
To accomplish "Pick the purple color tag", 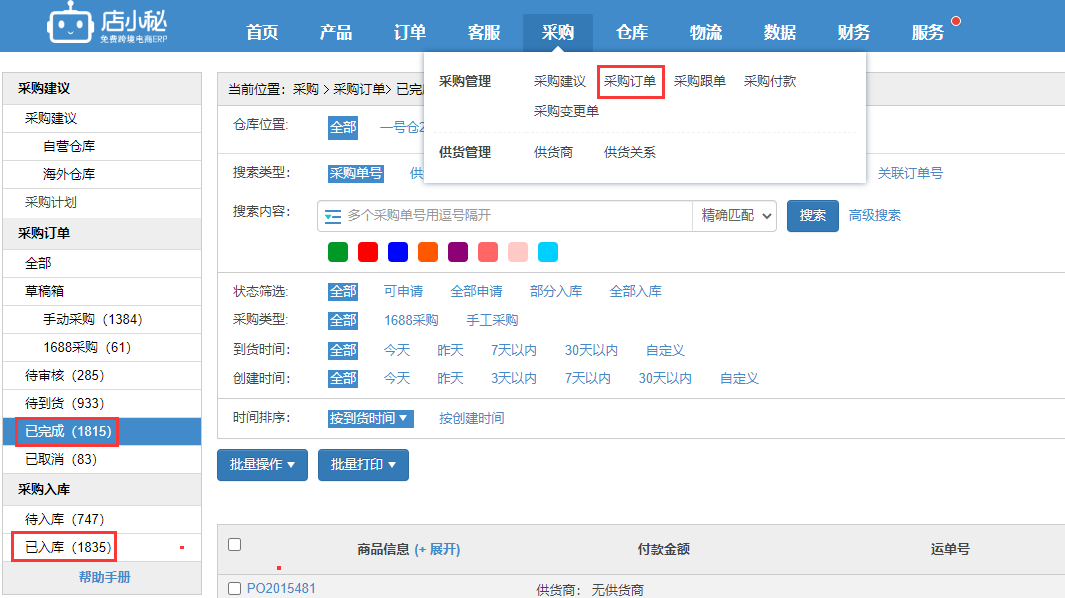I will pos(458,252).
